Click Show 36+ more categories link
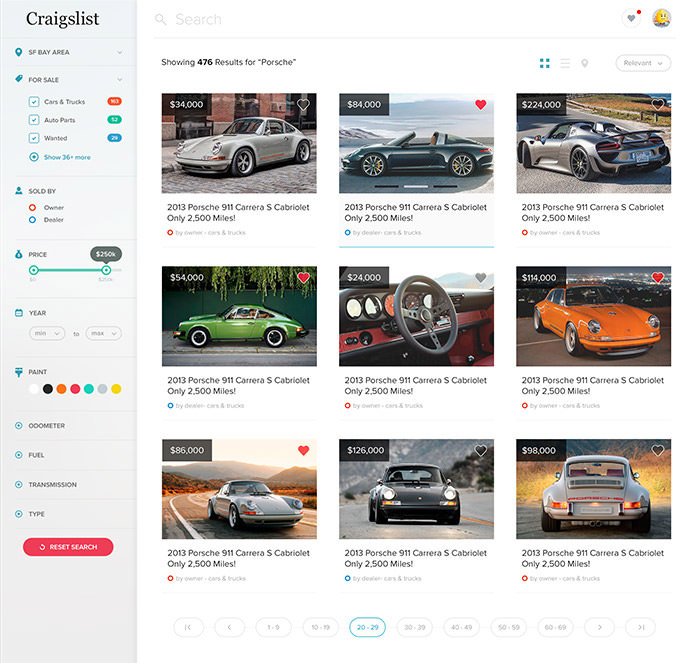The height and width of the screenshot is (663, 700). (67, 157)
